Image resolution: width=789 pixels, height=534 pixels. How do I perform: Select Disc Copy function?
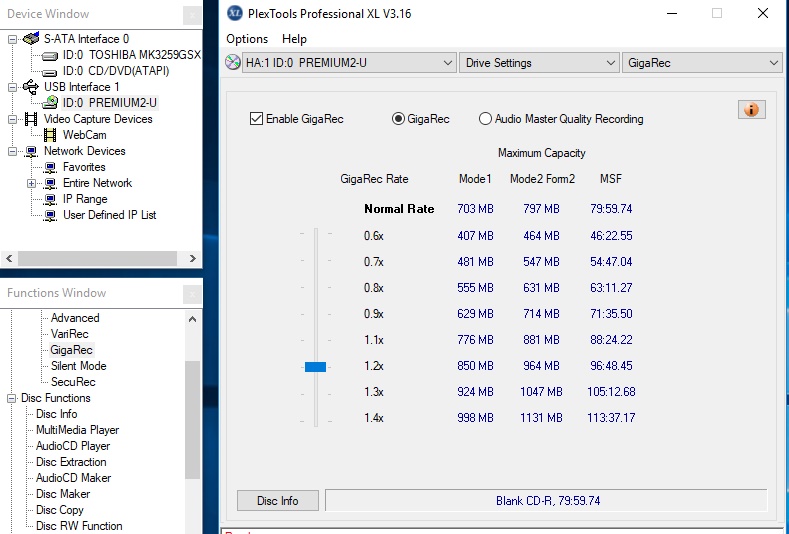pos(59,510)
